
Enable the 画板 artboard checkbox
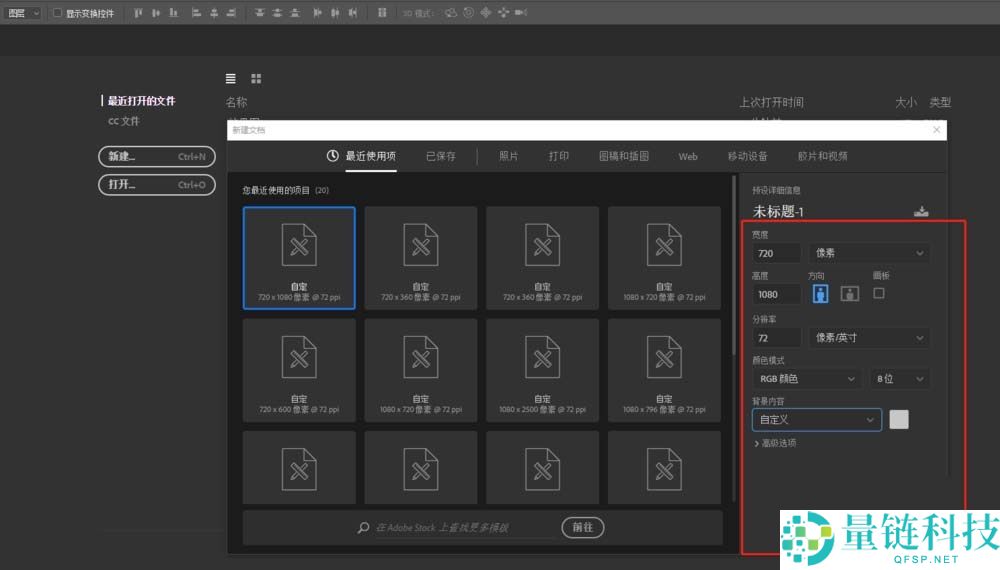click(879, 293)
